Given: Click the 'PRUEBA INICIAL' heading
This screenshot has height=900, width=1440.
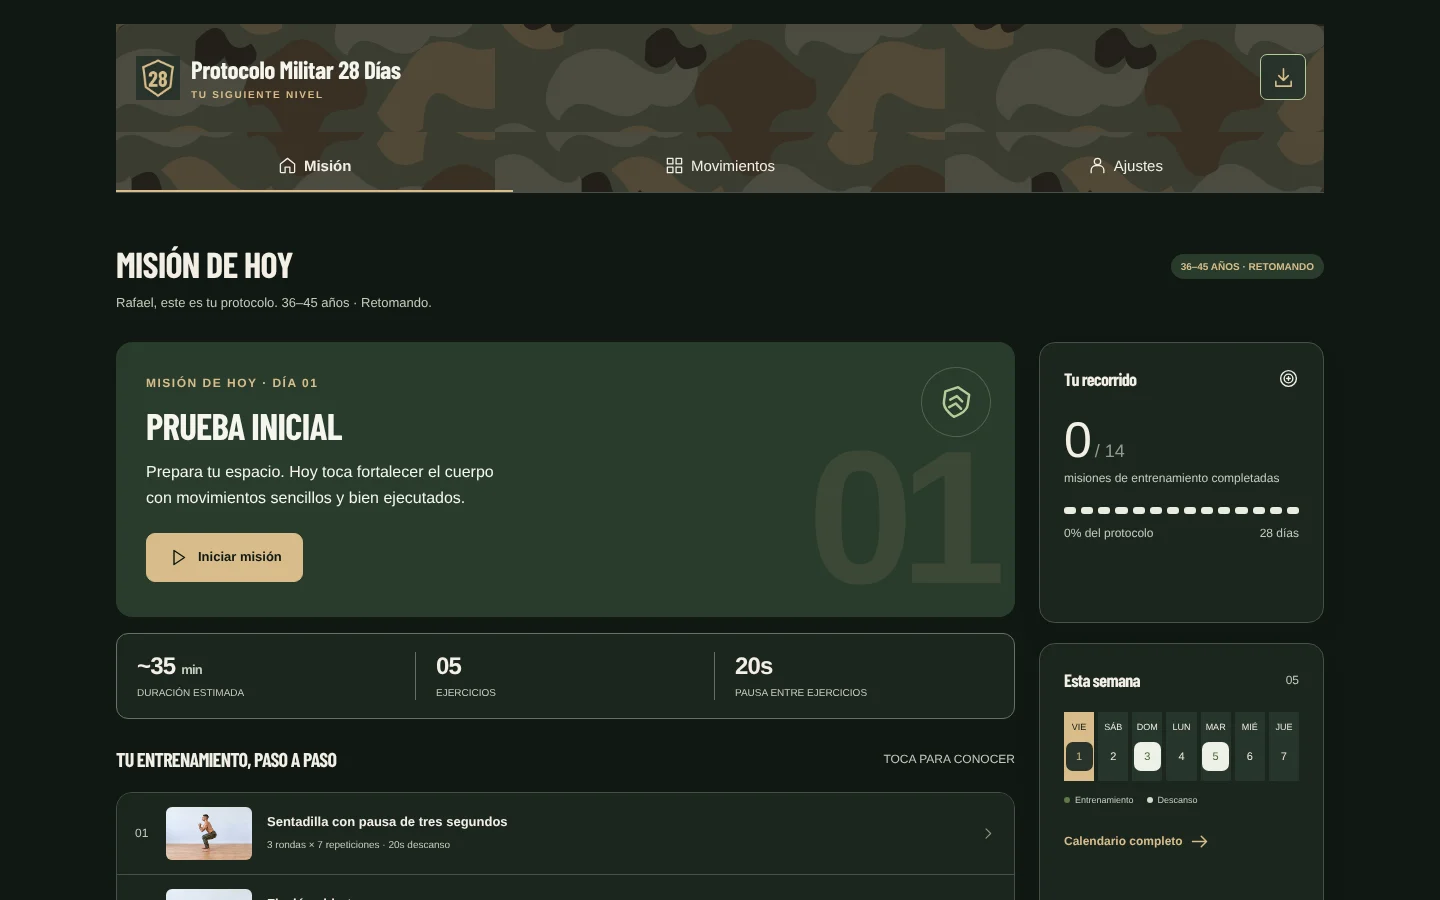Looking at the screenshot, I should pyautogui.click(x=244, y=428).
